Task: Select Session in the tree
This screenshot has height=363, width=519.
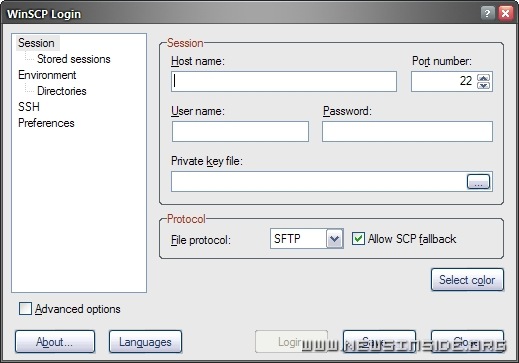Action: [x=36, y=43]
